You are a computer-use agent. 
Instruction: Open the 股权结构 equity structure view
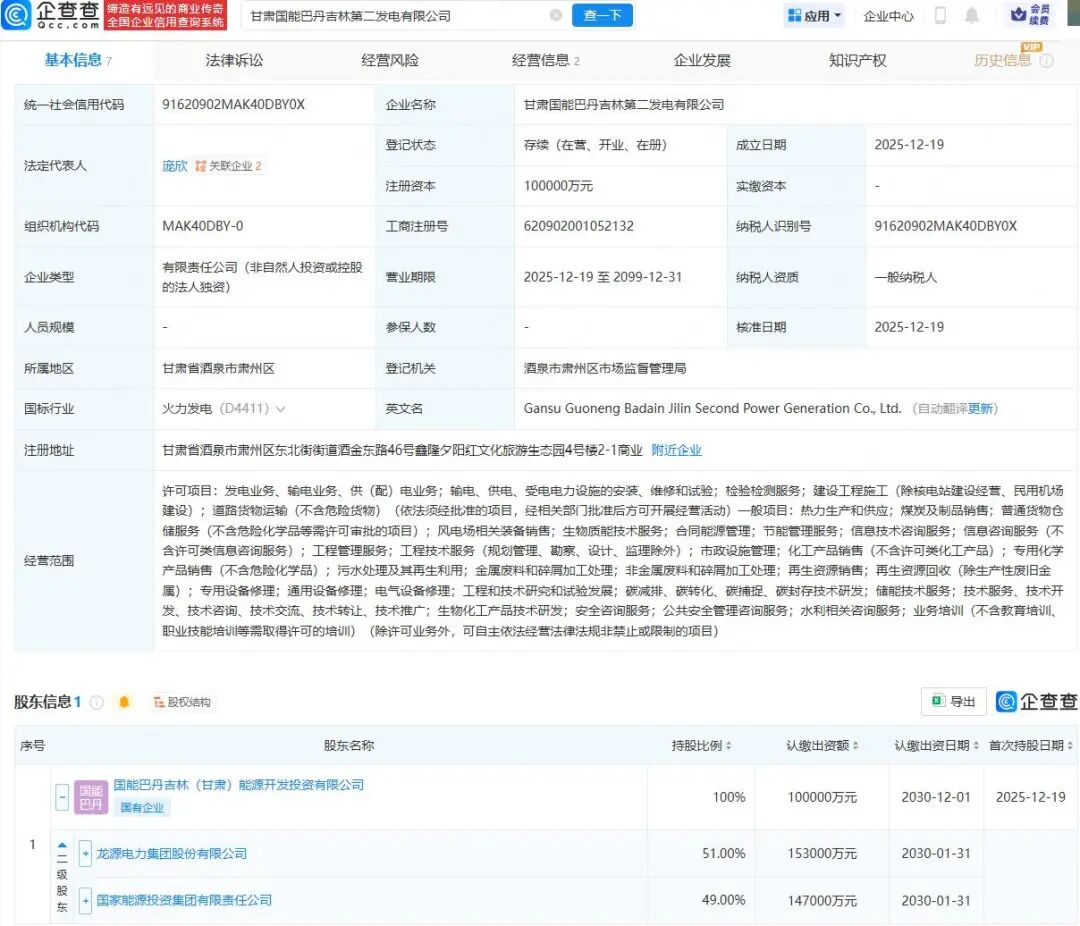(182, 702)
